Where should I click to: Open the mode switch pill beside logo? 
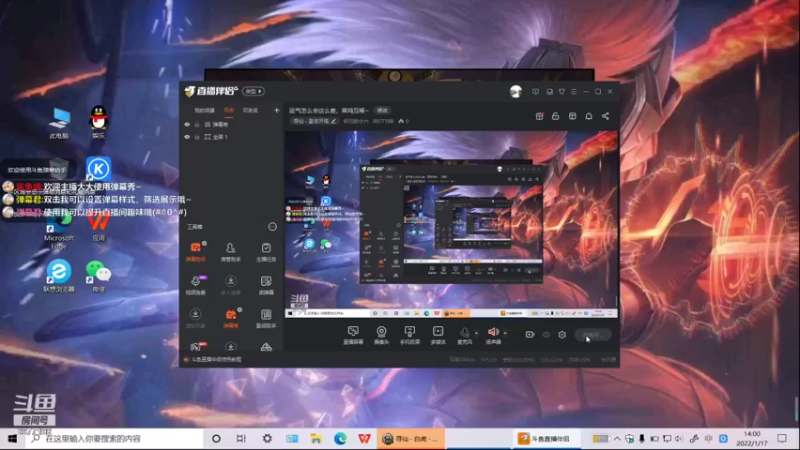(x=253, y=91)
